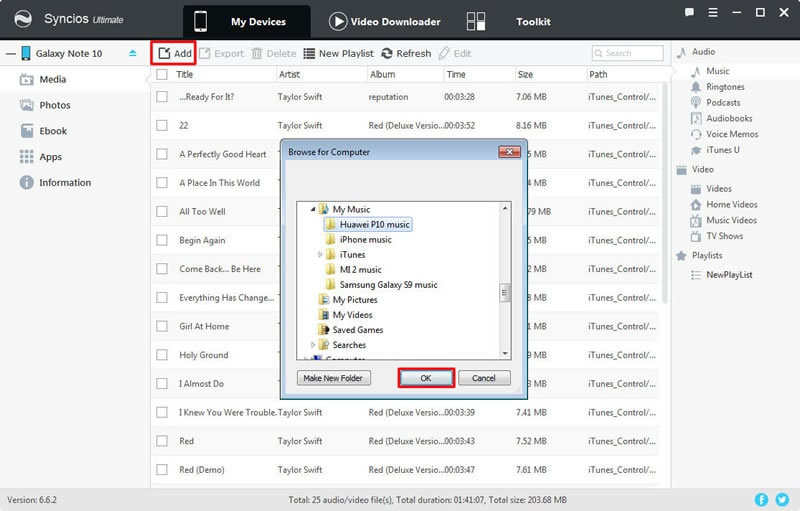Image resolution: width=800 pixels, height=511 pixels.
Task: Click the Export toolbar icon
Action: tap(205, 53)
